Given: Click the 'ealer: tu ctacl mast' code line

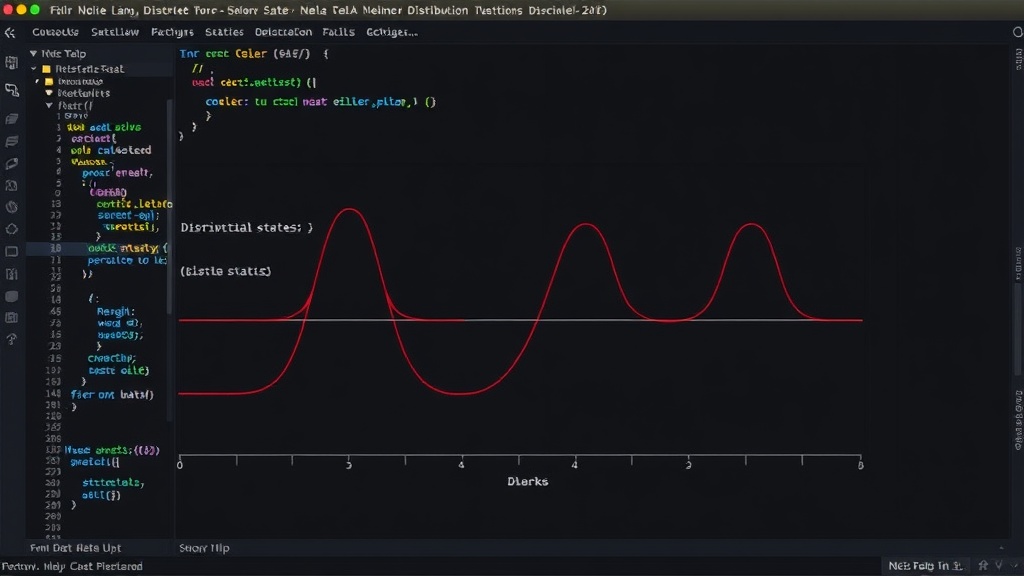Looking at the screenshot, I should coord(321,102).
